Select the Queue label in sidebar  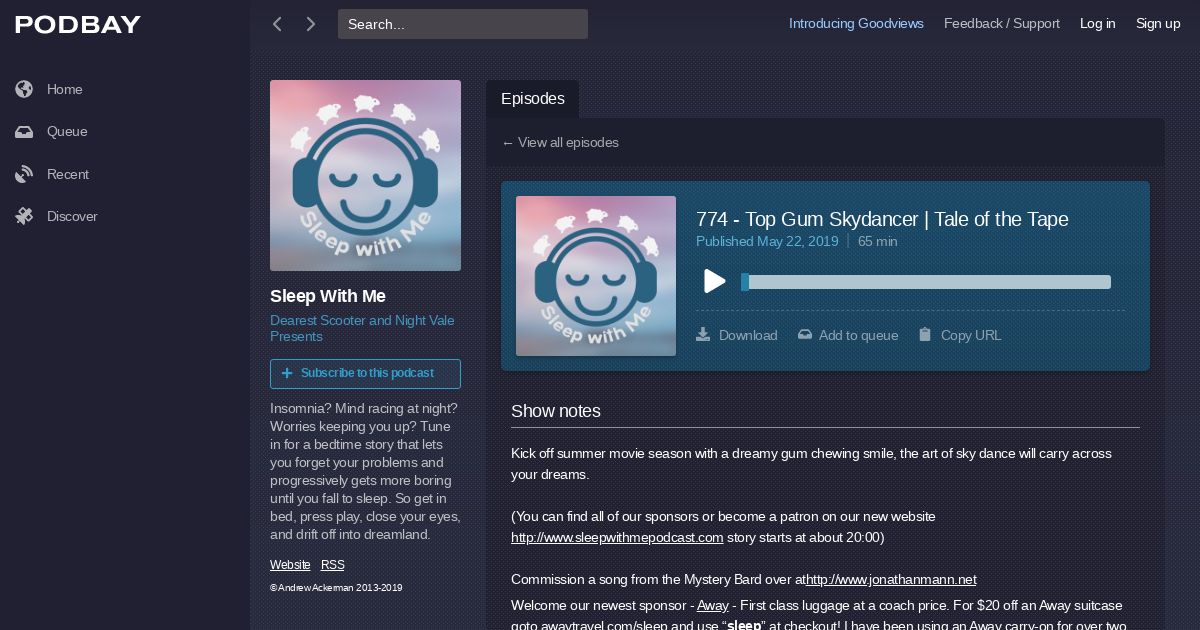tap(67, 132)
